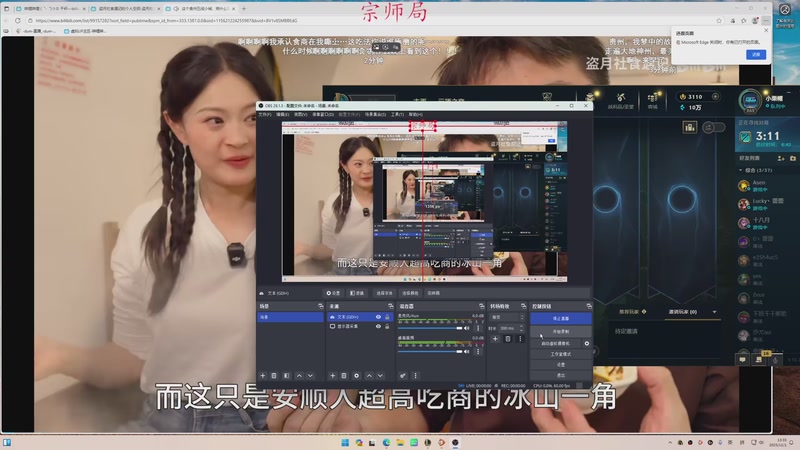Click the 开始录制 button

(560, 330)
